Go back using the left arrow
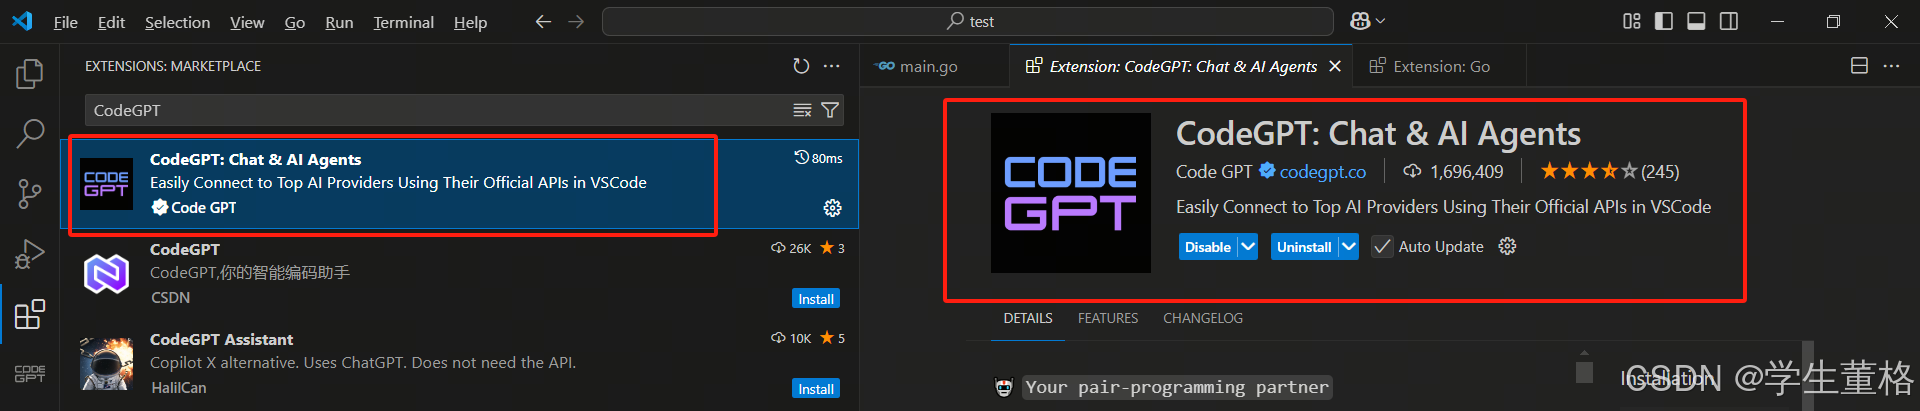Viewport: 1920px width, 411px height. pyautogui.click(x=543, y=21)
